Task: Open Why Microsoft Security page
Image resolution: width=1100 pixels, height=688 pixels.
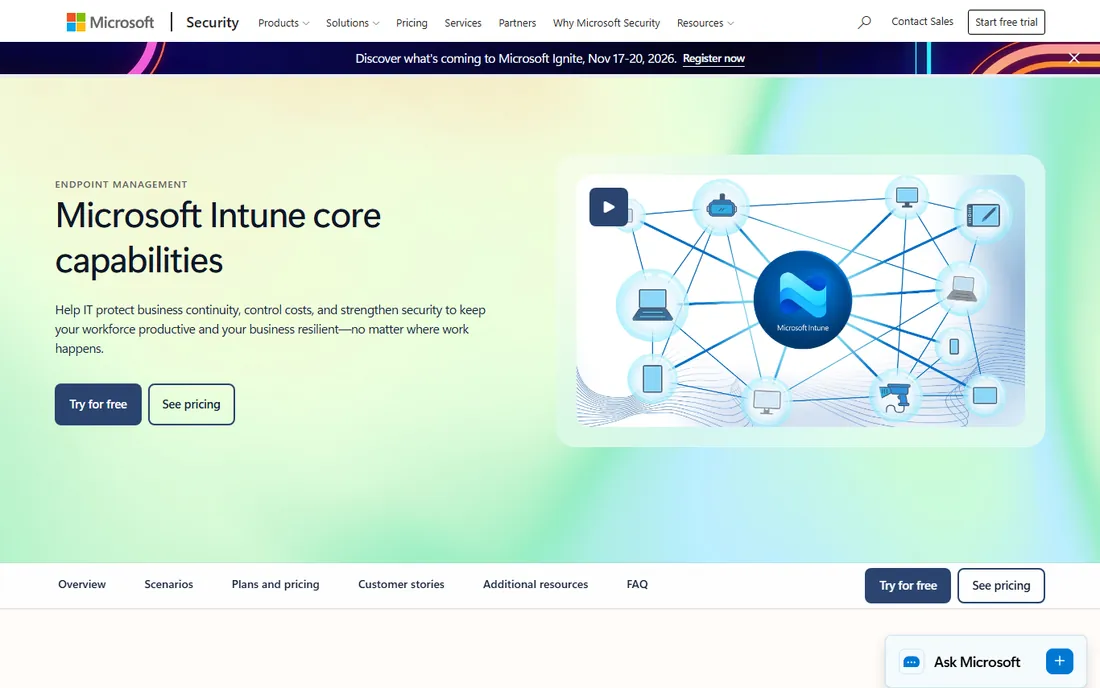Action: 606,23
